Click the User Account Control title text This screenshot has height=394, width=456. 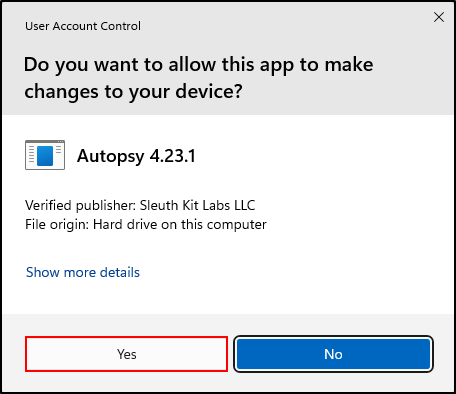coord(83,26)
